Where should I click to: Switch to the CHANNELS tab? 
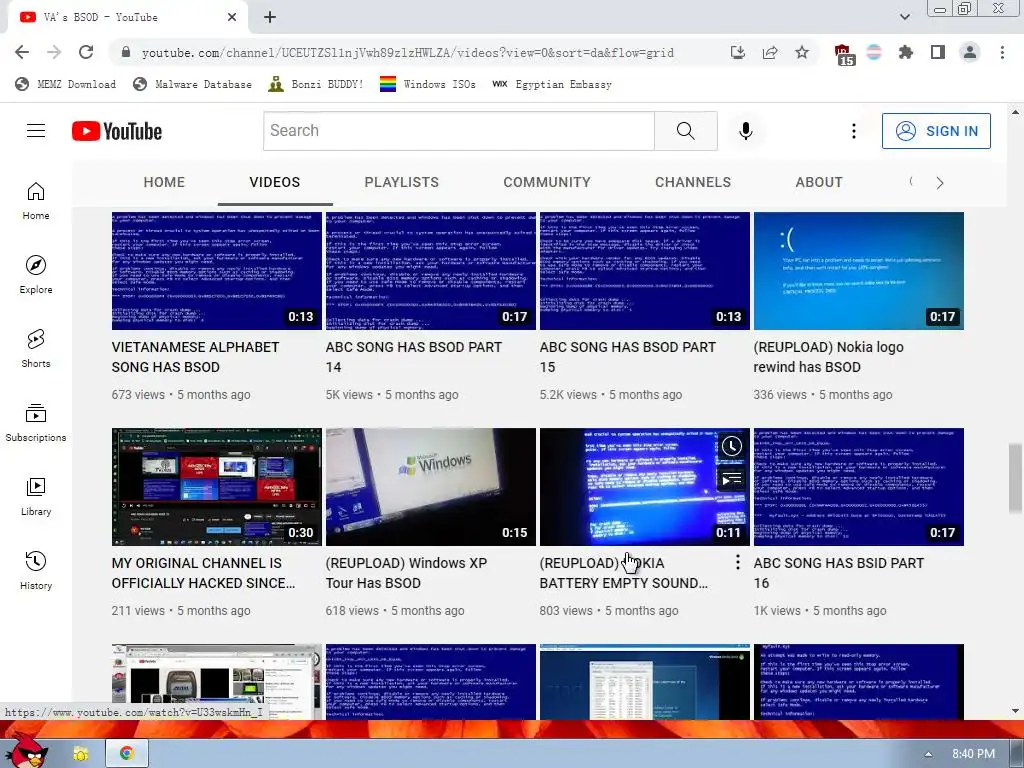coord(693,182)
